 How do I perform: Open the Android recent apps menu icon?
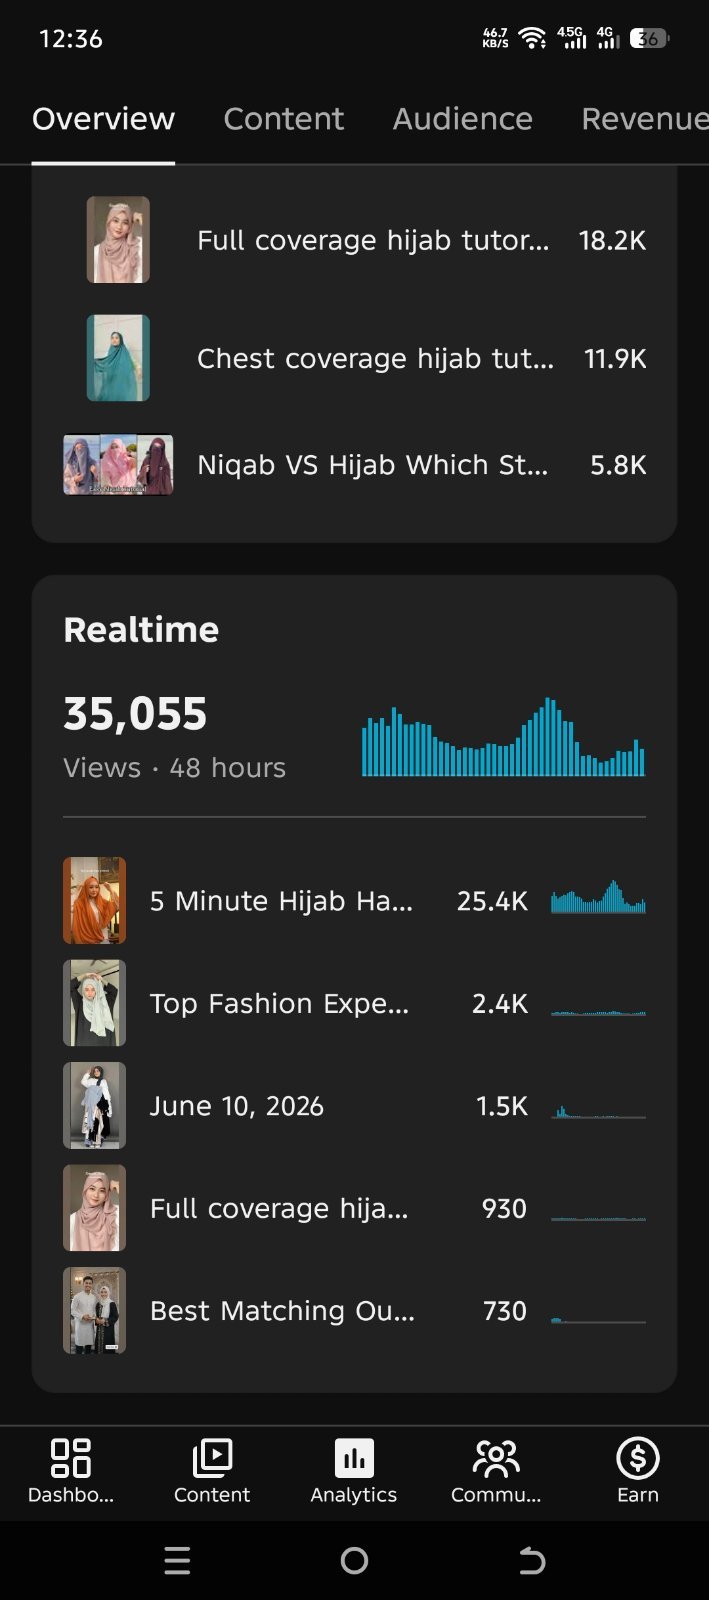coord(177,1560)
